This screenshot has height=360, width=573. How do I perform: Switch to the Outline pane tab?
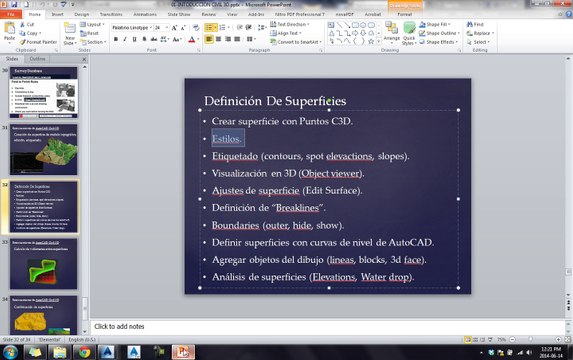(37, 59)
